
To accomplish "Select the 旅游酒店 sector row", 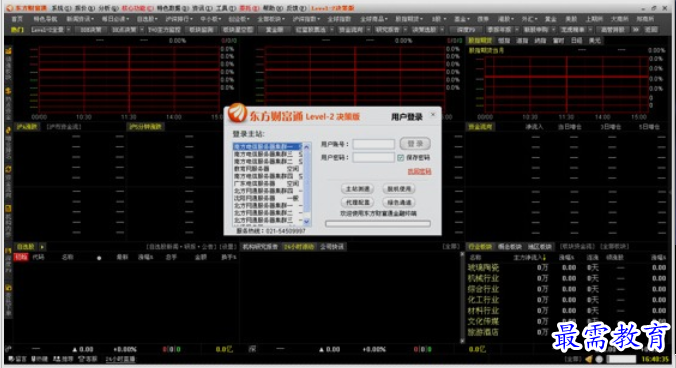I will [x=567, y=332].
